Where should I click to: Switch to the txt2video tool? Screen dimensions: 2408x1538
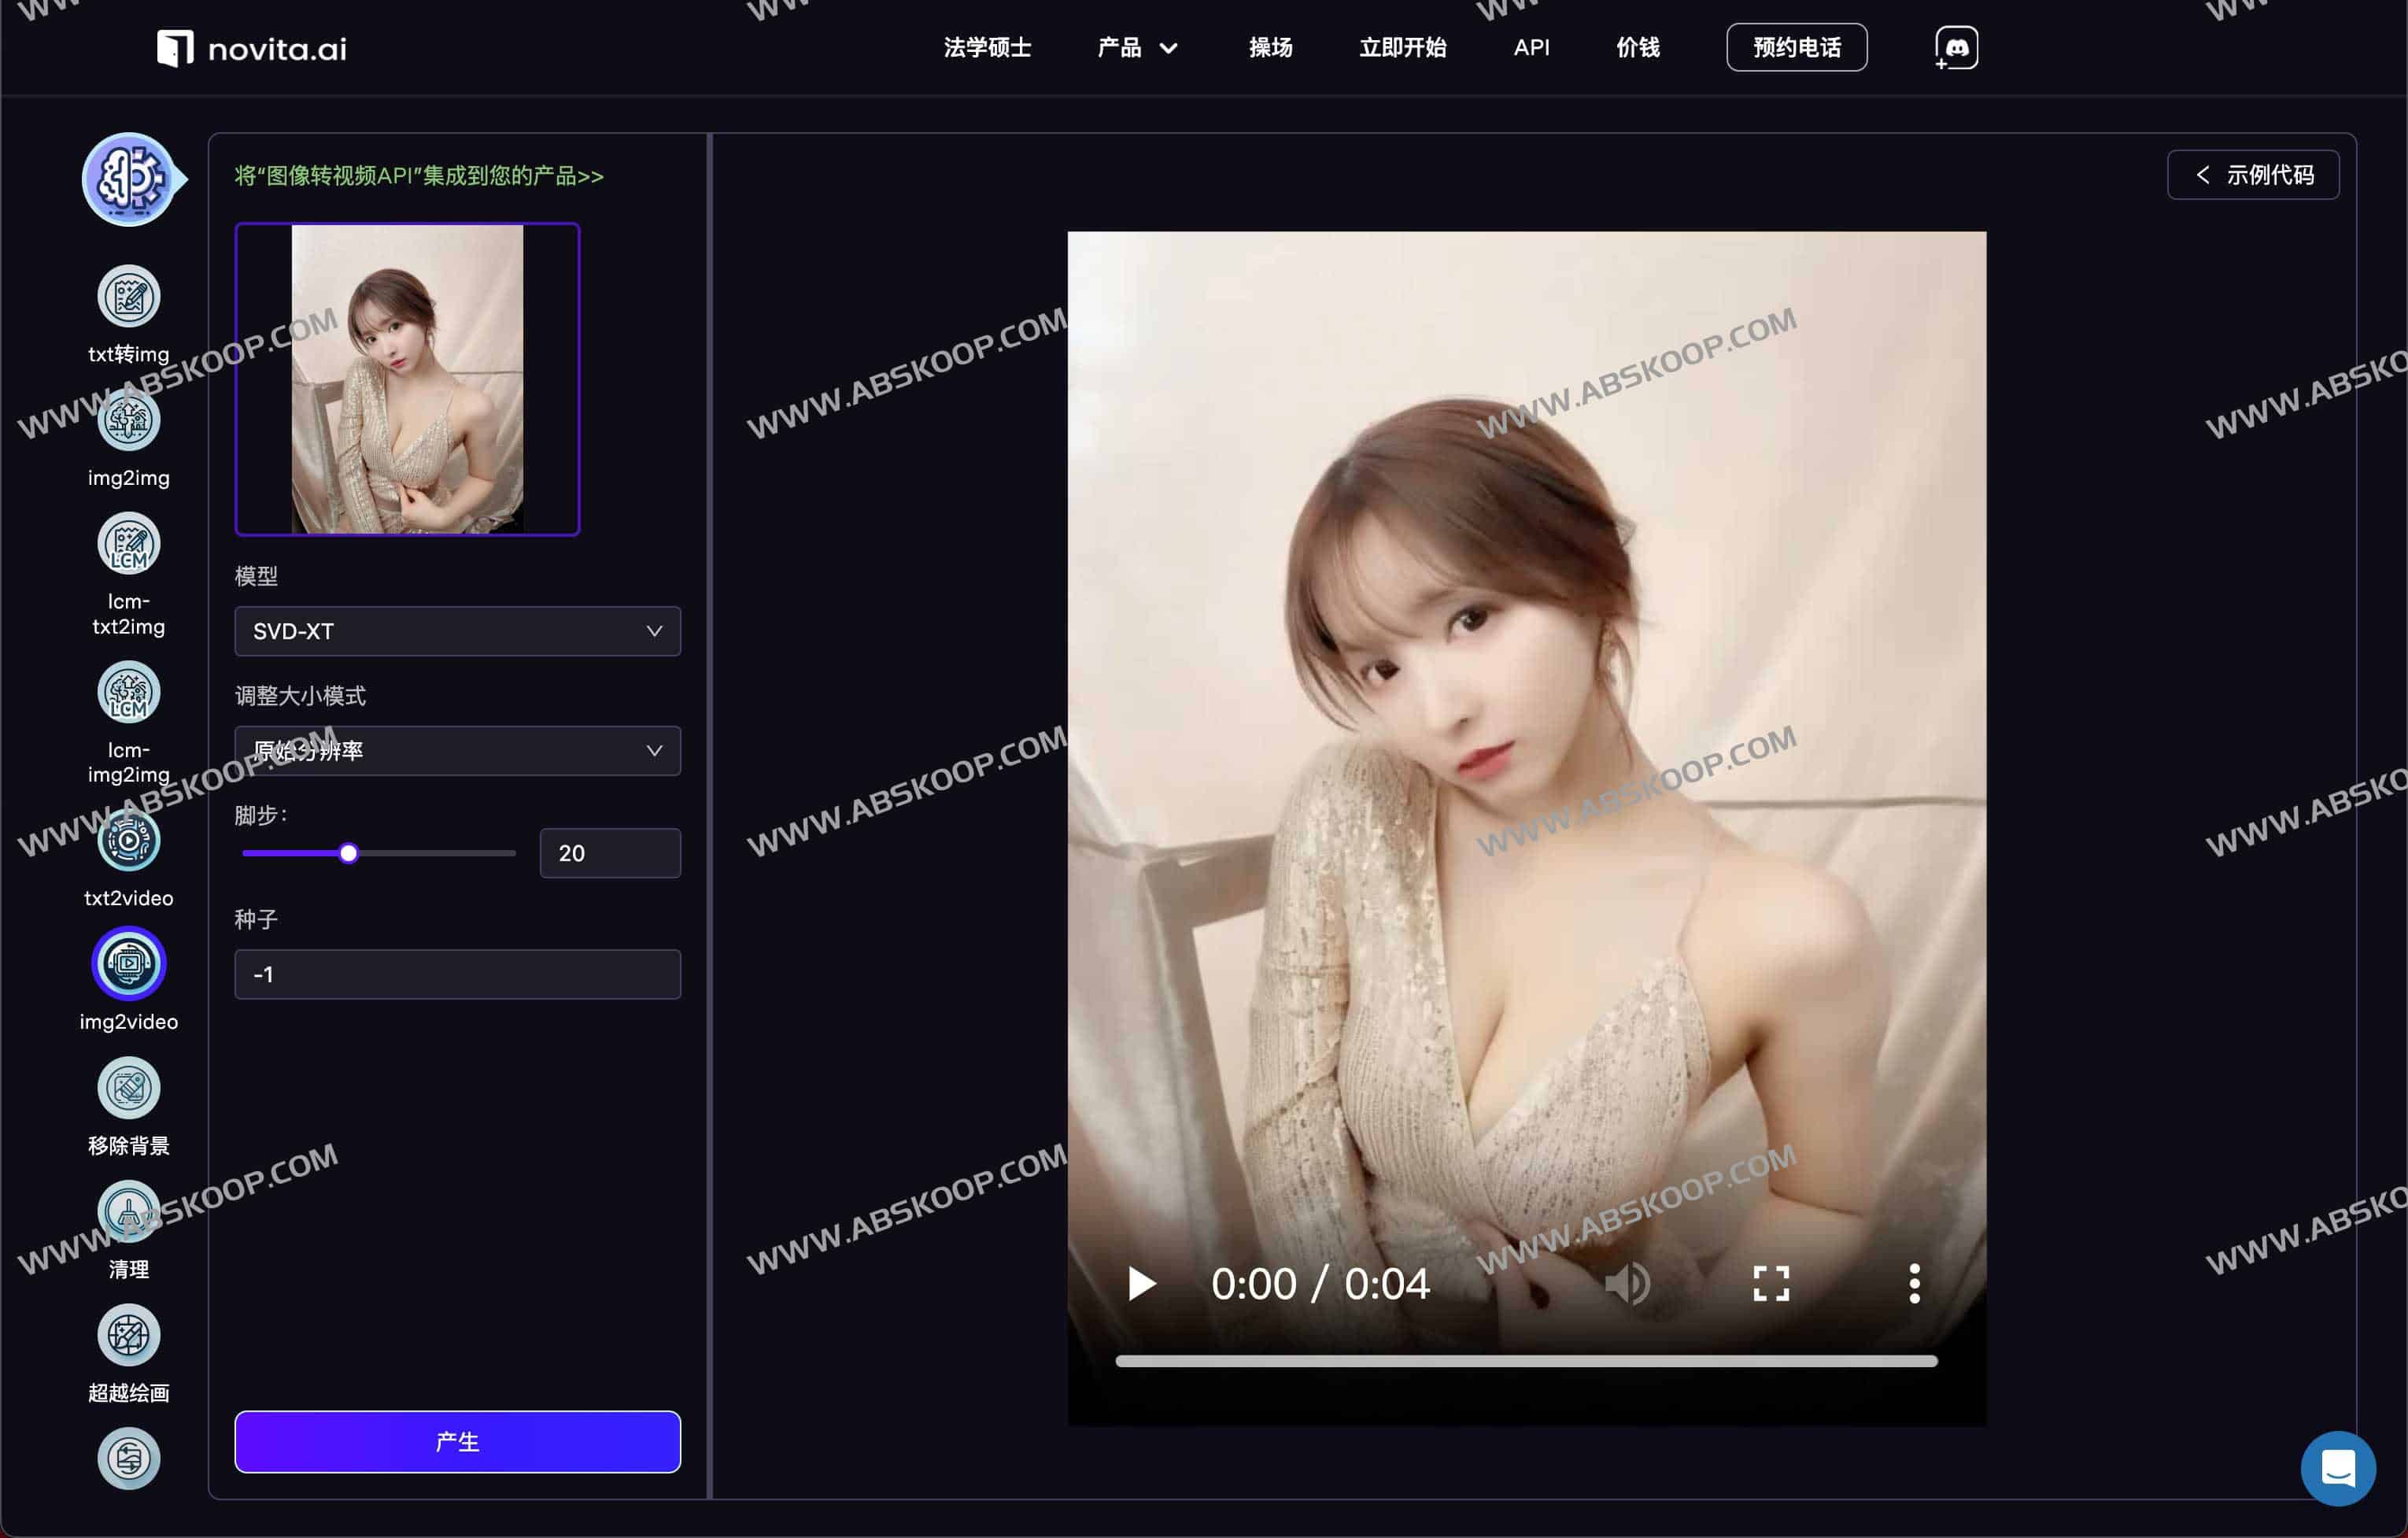128,840
